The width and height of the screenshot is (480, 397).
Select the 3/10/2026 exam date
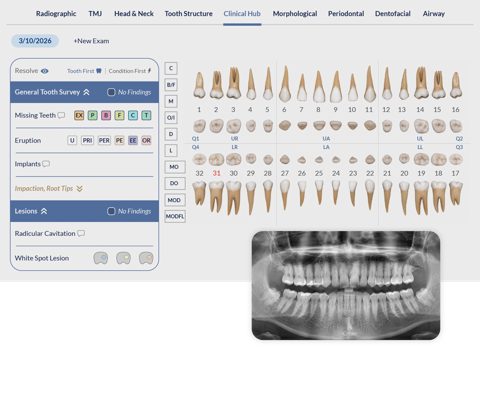(x=35, y=41)
